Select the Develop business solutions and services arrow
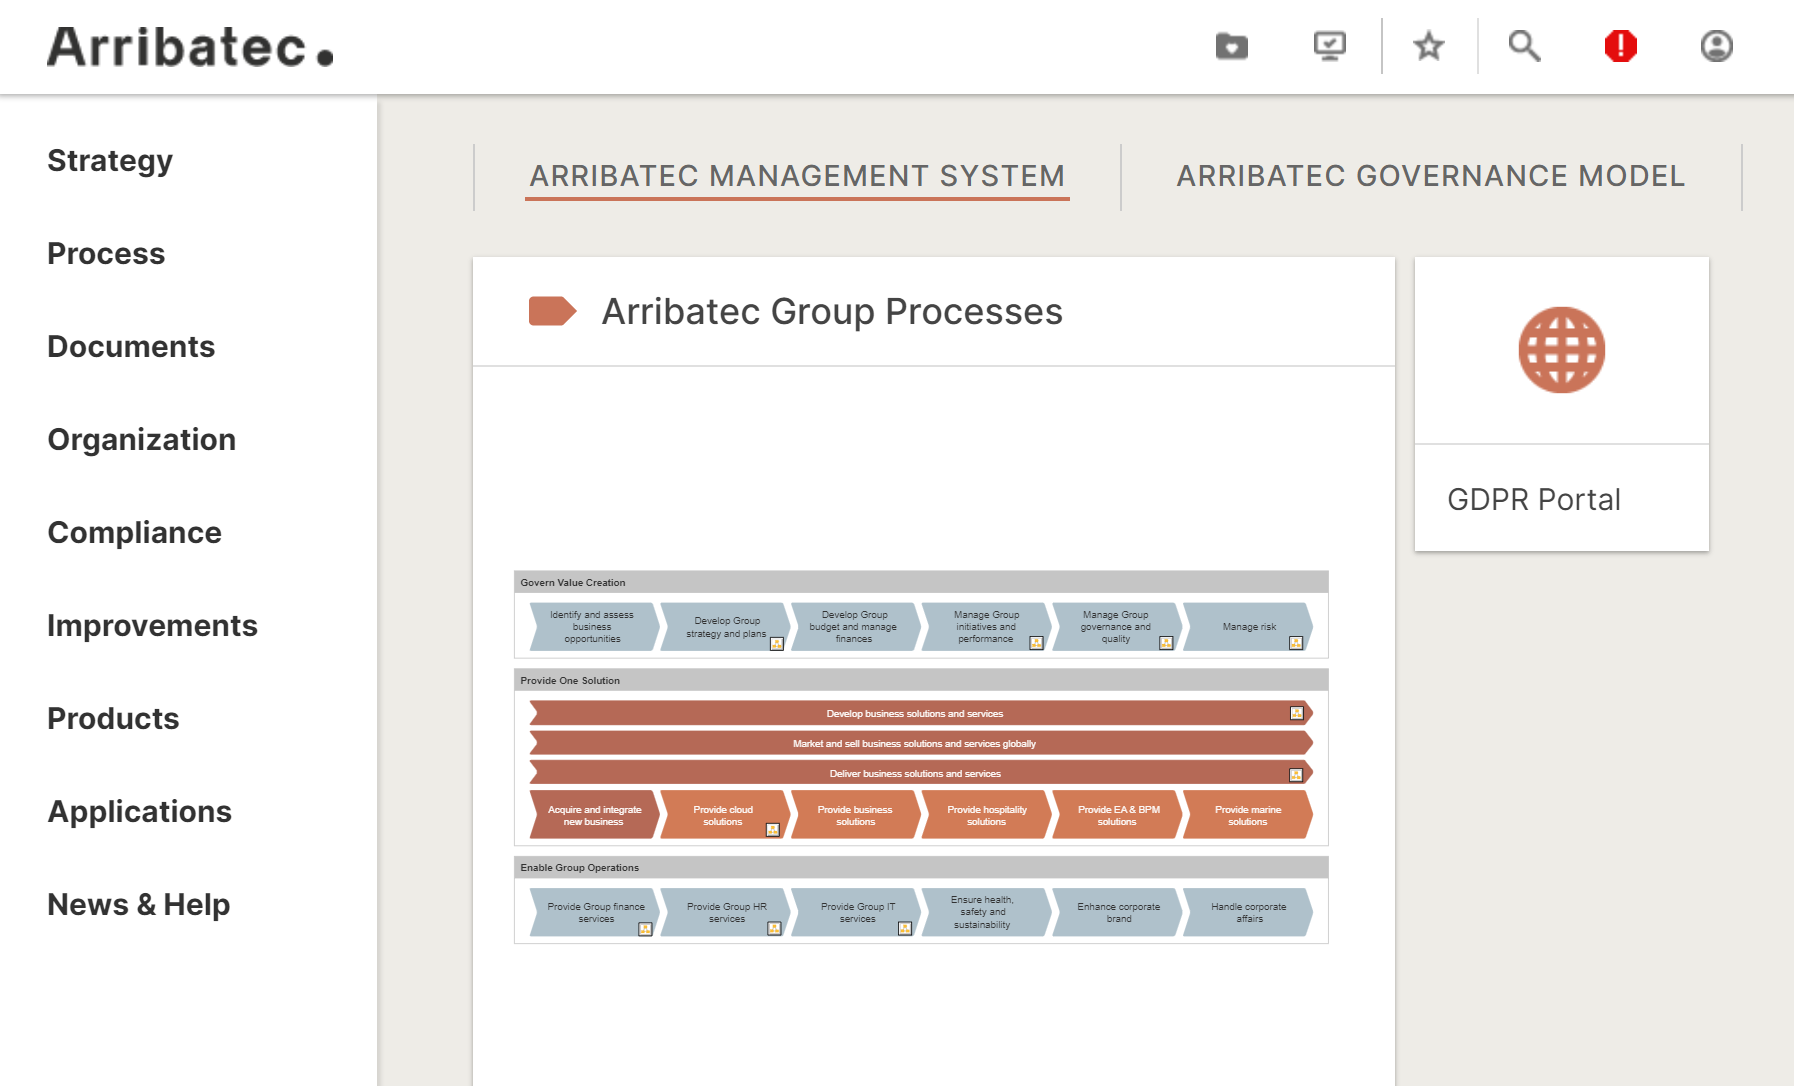The image size is (1794, 1086). click(x=913, y=713)
